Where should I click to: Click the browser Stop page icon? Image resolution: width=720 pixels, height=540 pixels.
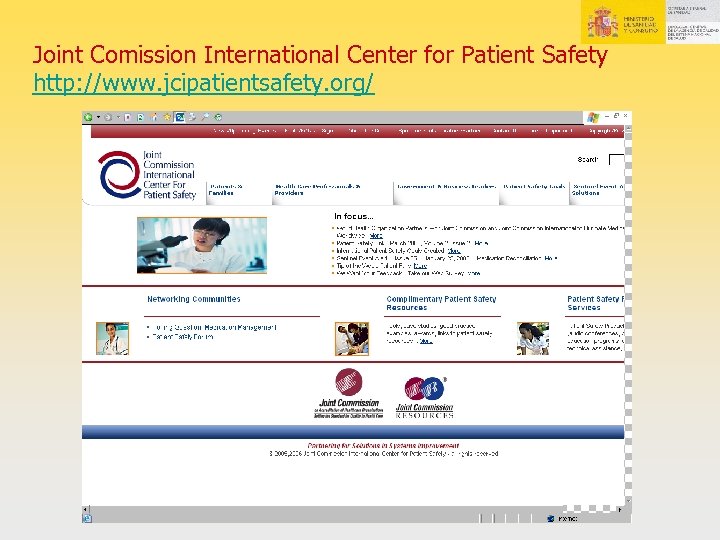pyautogui.click(x=128, y=117)
